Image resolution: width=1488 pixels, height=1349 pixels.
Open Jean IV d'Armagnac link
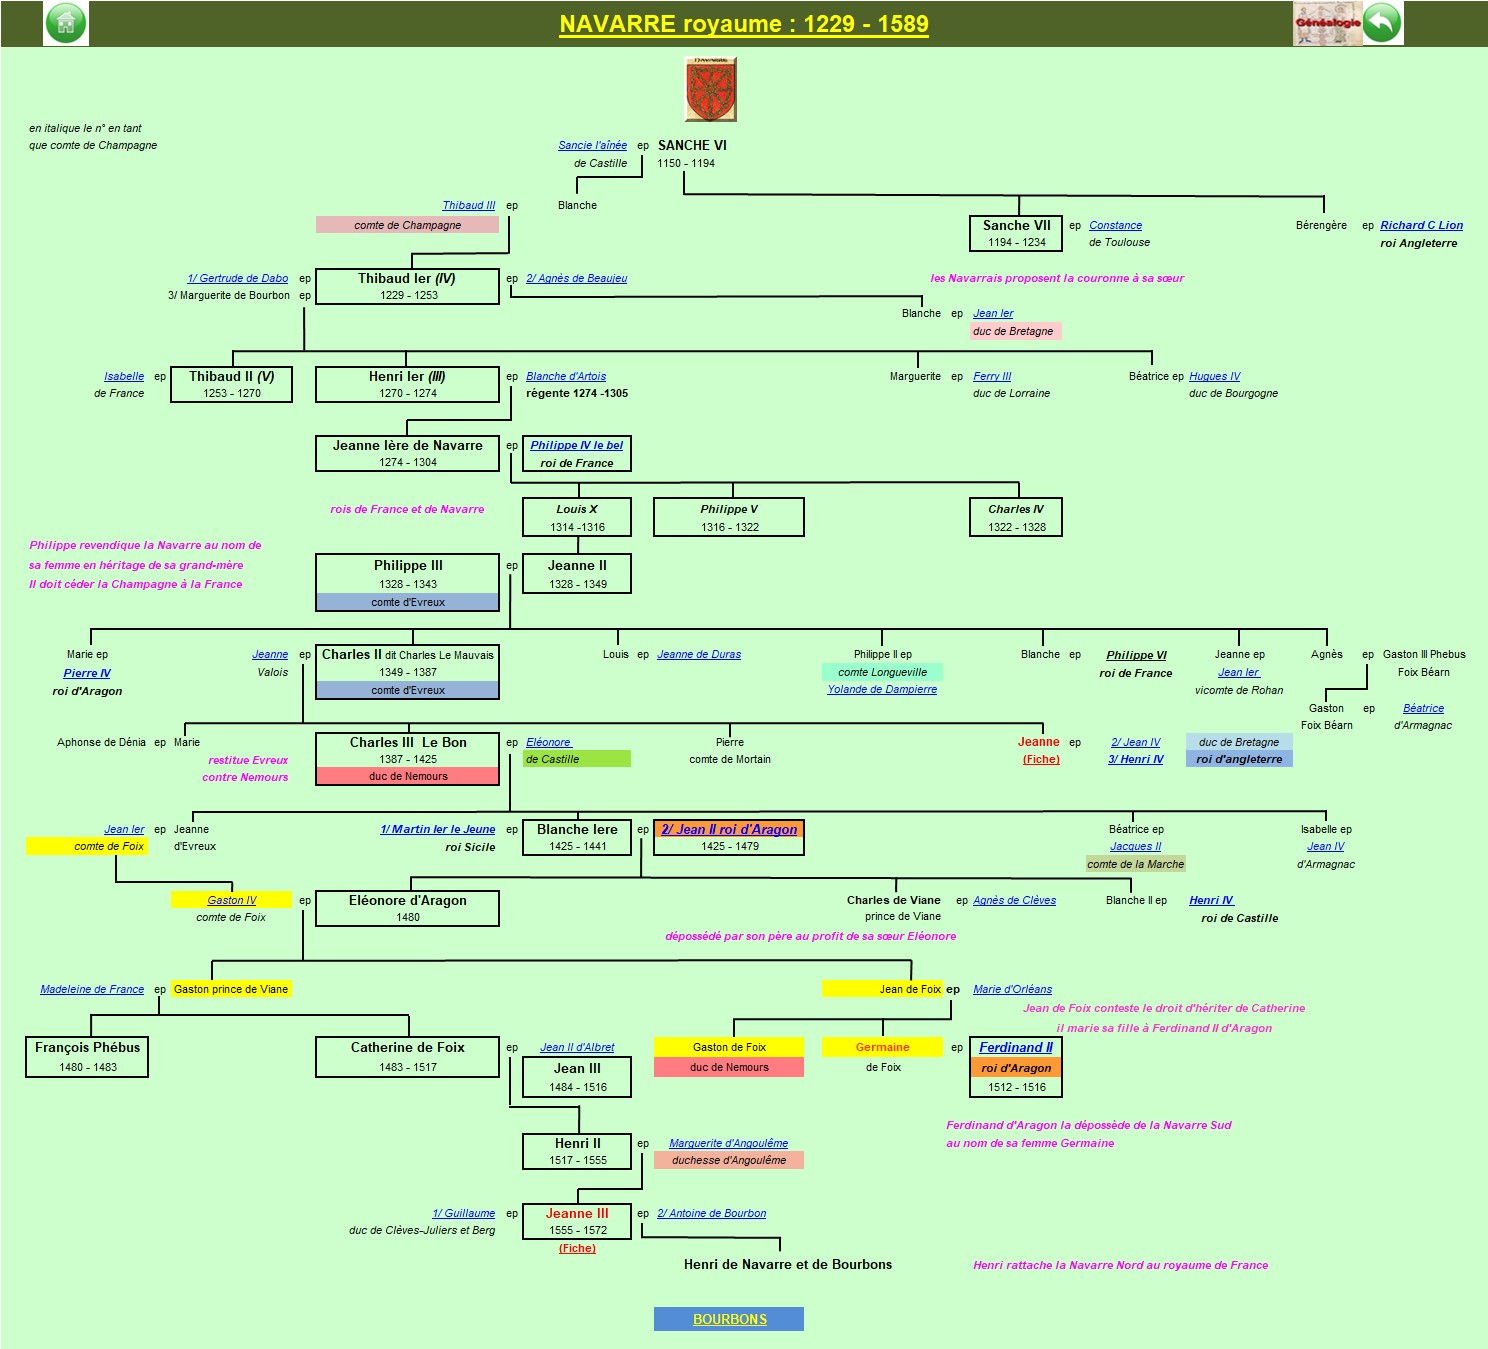[x=1326, y=846]
